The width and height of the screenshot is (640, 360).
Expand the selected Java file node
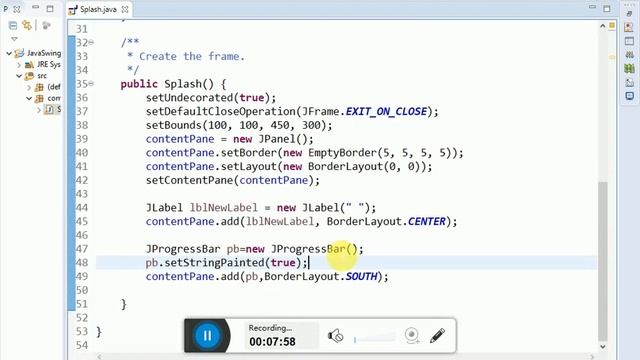tap(39, 109)
